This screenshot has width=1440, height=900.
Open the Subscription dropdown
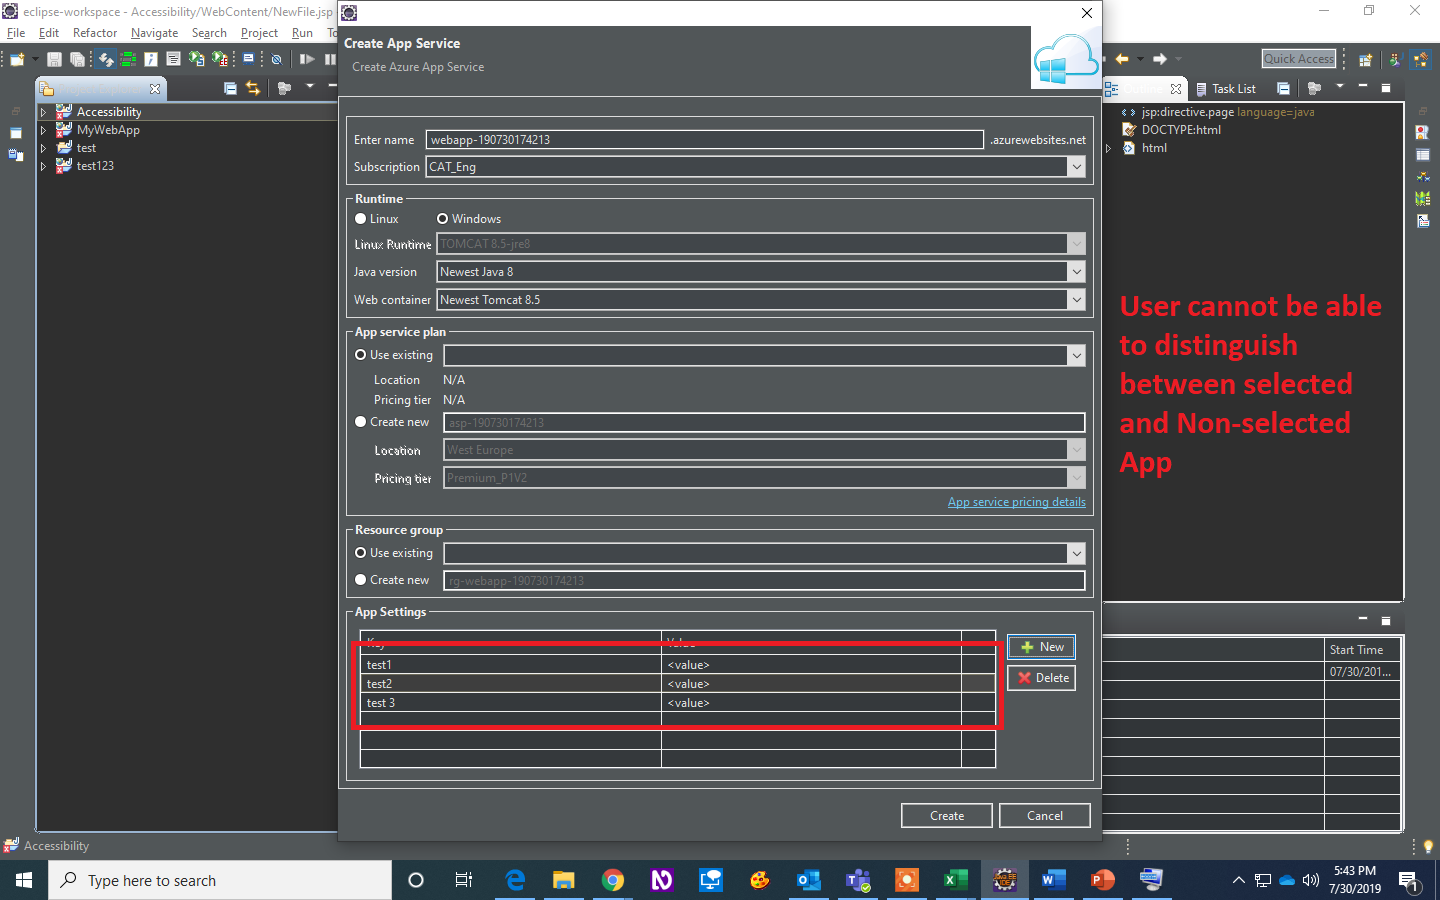click(x=1077, y=166)
